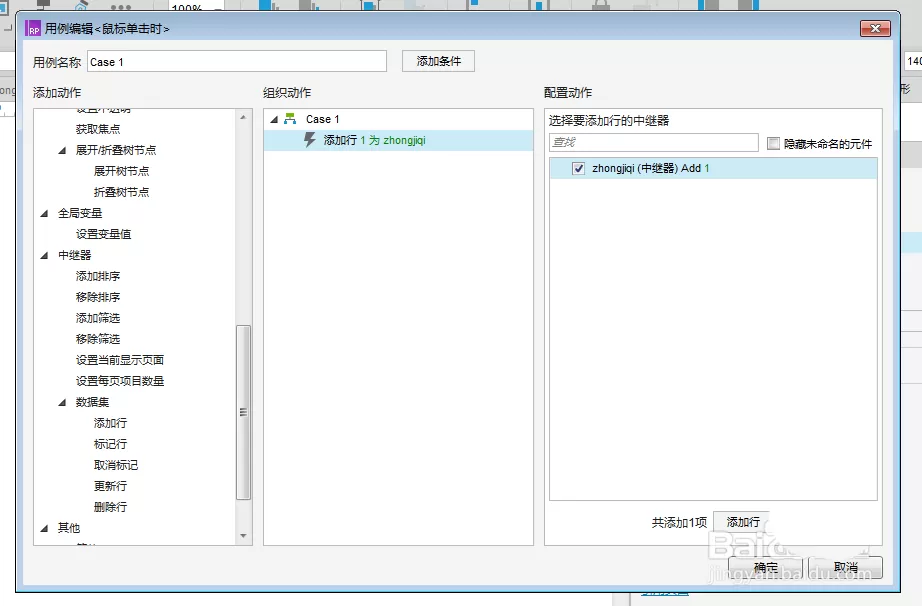Select the 折叠树节点 action
This screenshot has width=922, height=606.
pos(121,192)
